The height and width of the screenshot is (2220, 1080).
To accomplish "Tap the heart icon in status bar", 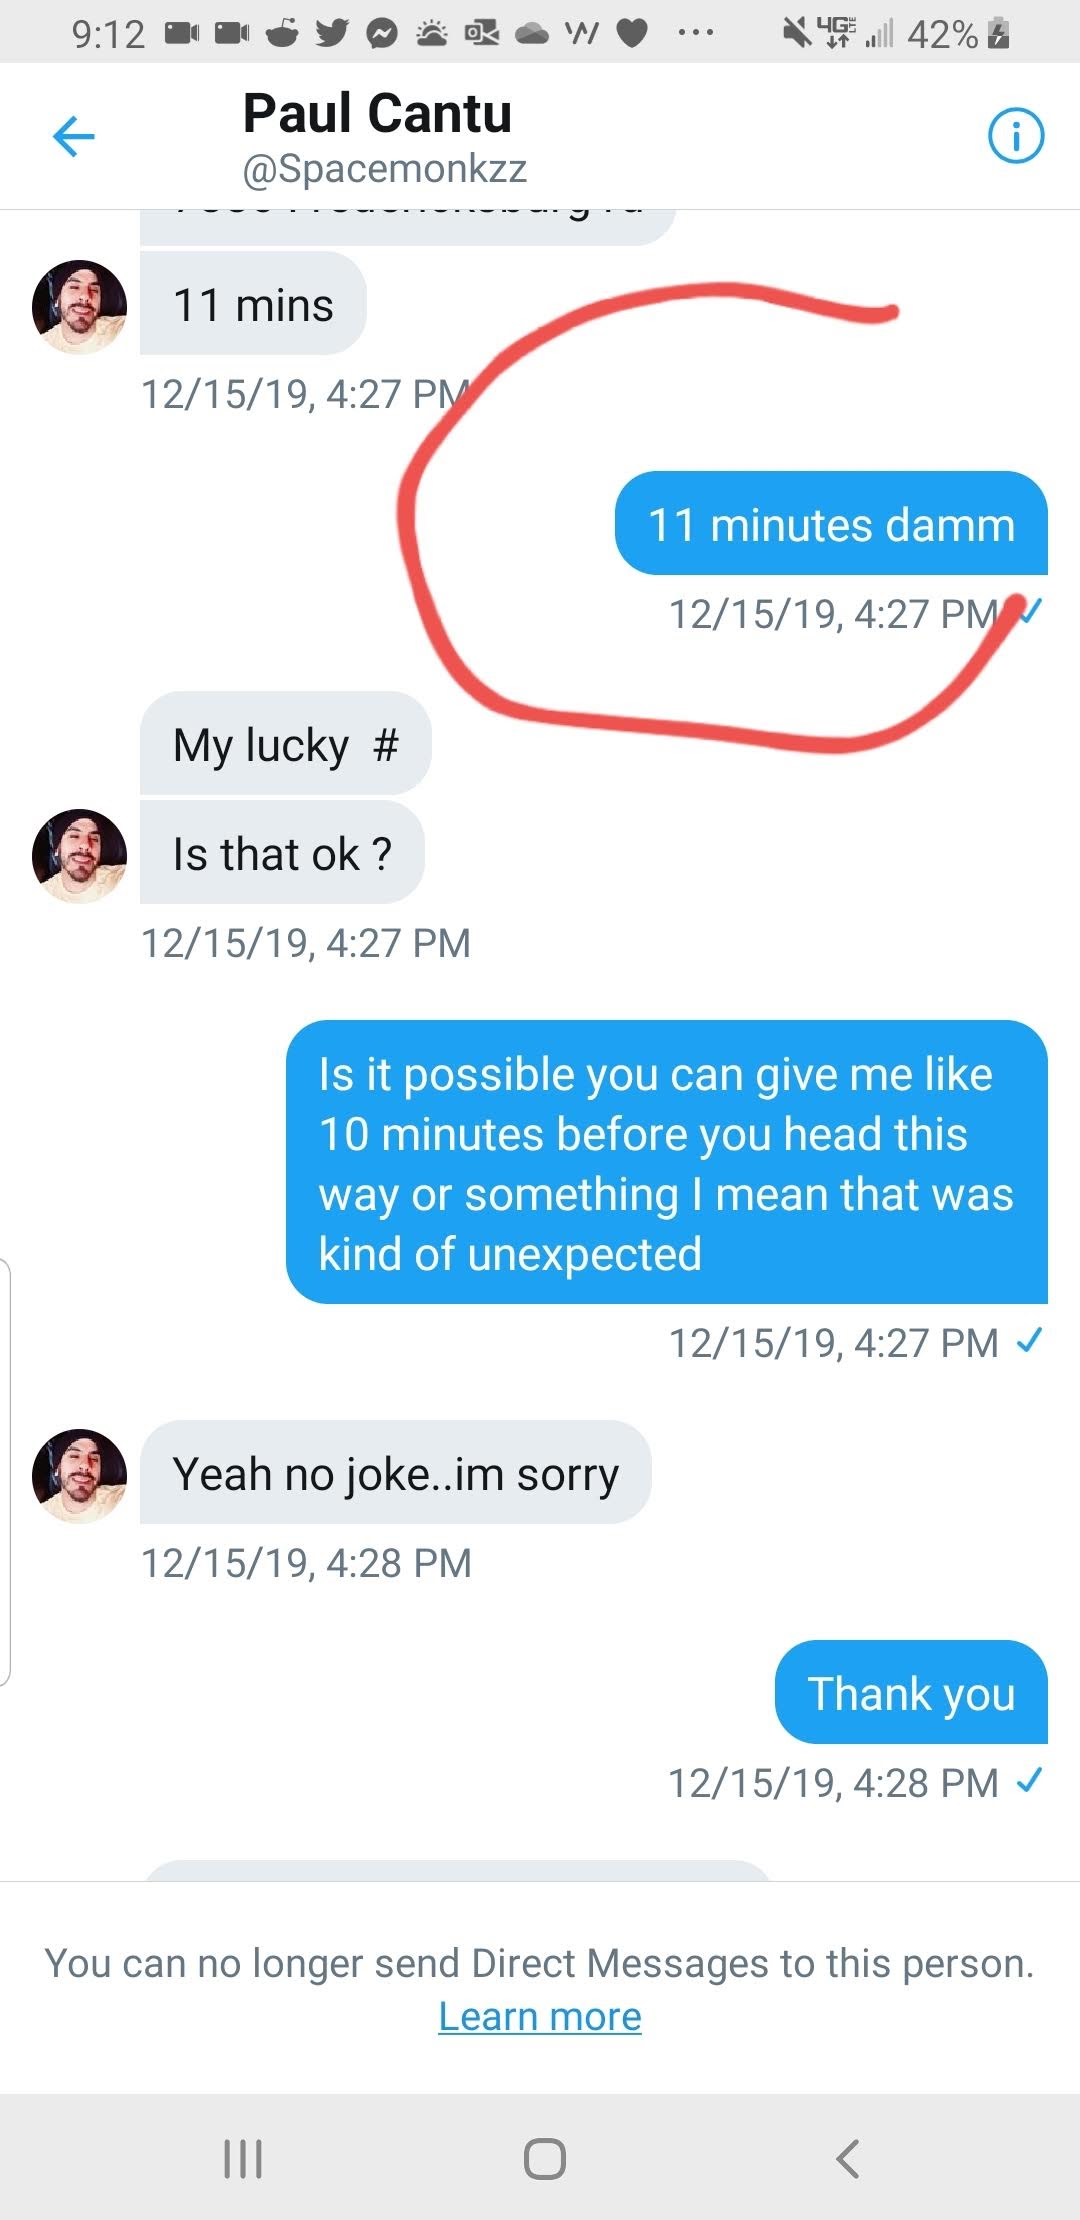I will (x=631, y=34).
